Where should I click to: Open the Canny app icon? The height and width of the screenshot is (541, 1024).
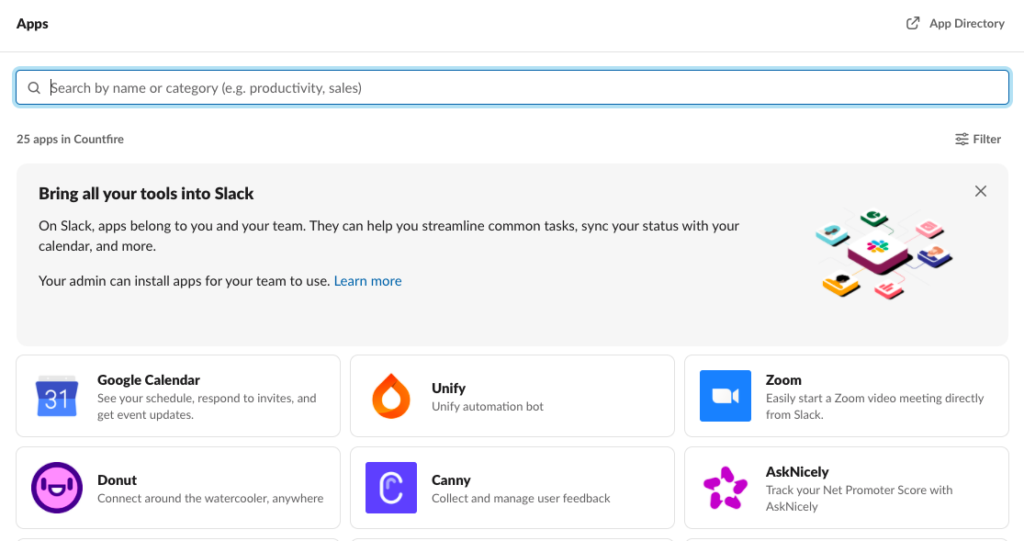[391, 487]
